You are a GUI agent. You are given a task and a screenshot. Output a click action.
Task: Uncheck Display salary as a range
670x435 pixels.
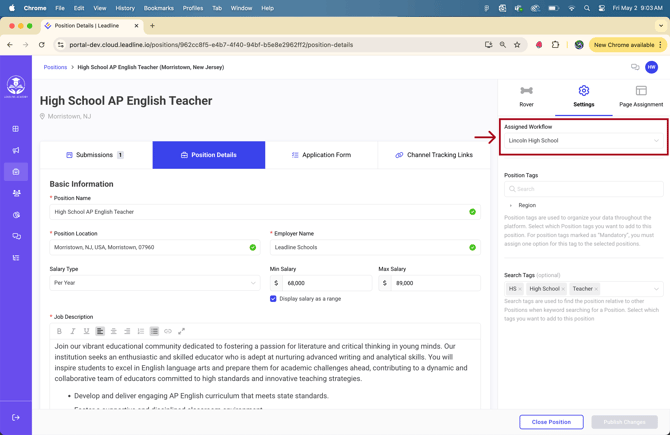click(273, 299)
